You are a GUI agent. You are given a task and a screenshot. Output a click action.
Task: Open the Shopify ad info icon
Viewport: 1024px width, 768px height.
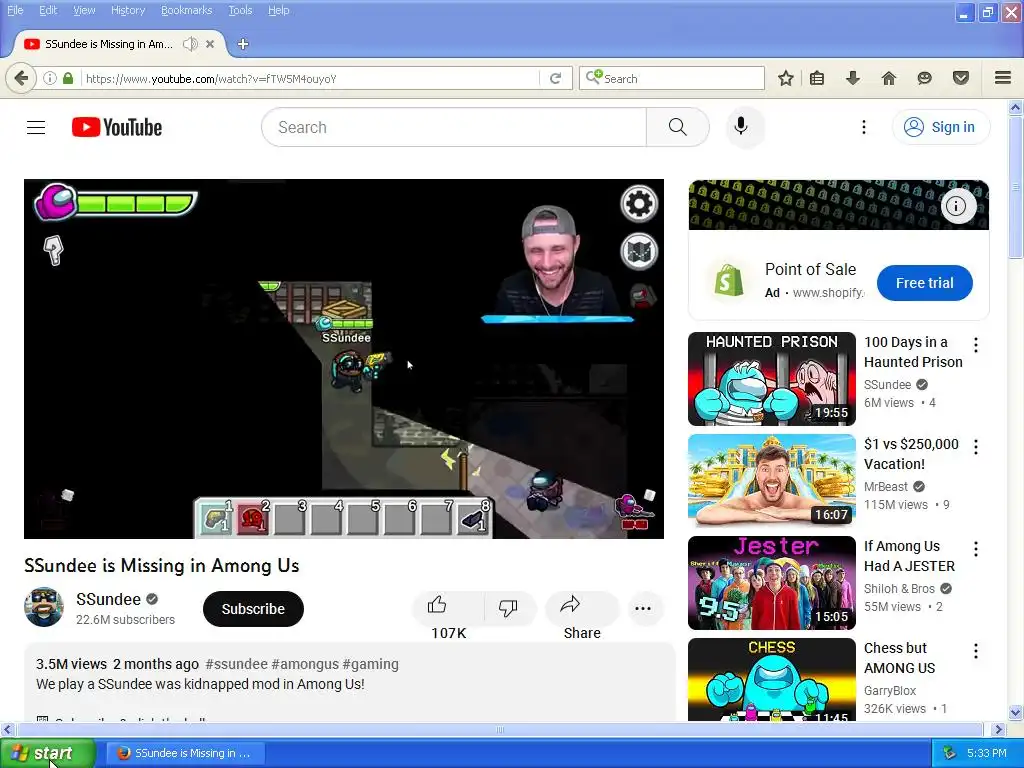coord(957,206)
